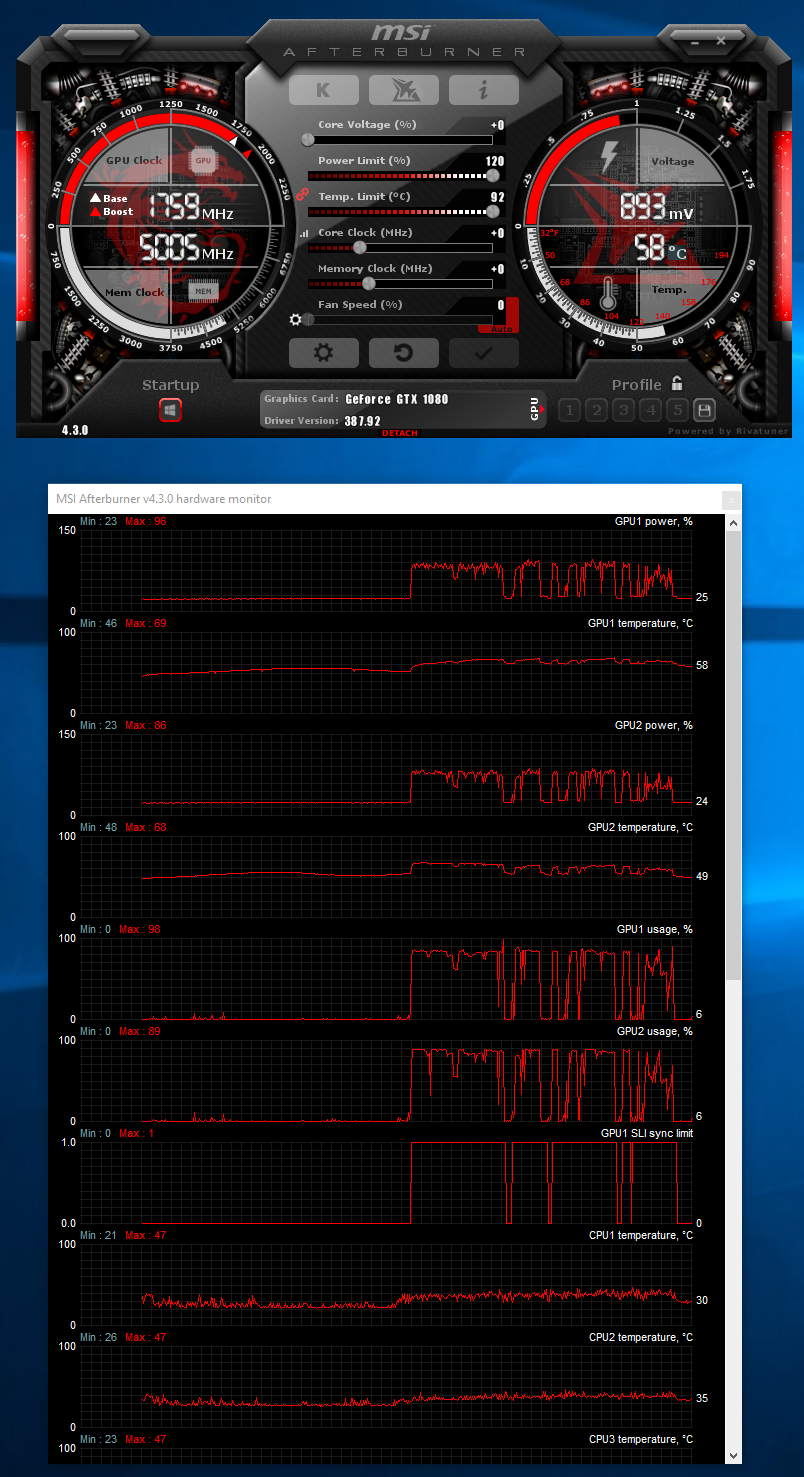
Task: Click the hardware monitor scrollbar thumb
Action: 734,755
